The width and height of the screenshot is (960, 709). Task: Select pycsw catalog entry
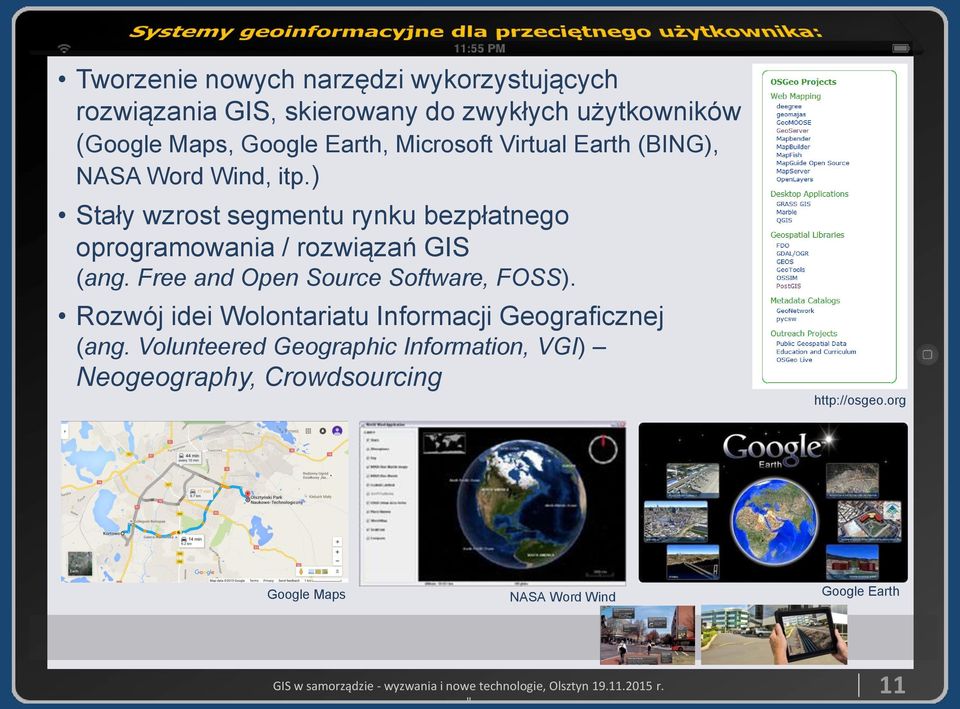click(x=786, y=319)
